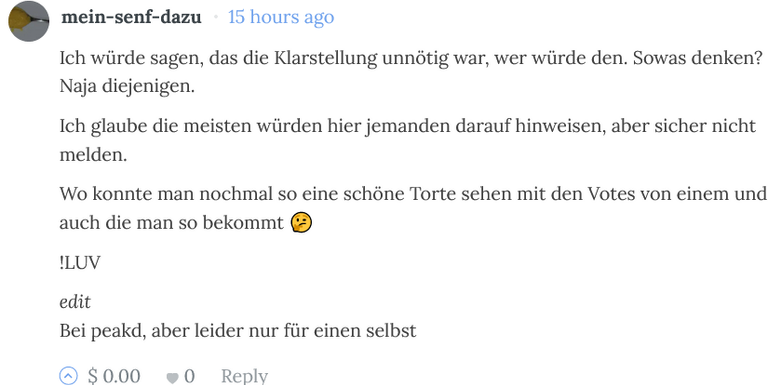Screen dimensions: 768x385
Task: Expand the $ 0.00 payout details
Action: (x=114, y=376)
